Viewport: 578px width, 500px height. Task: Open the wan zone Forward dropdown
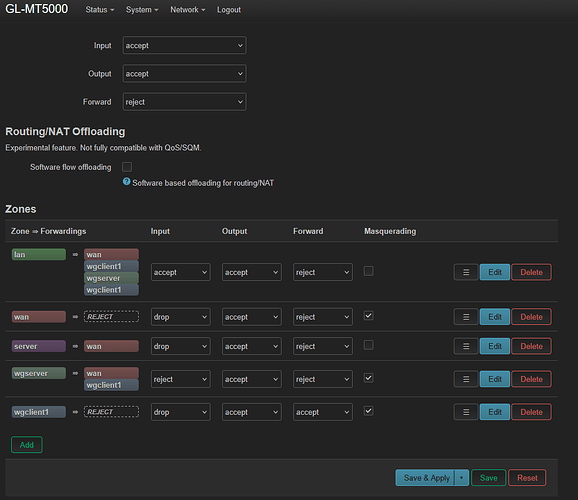(323, 317)
